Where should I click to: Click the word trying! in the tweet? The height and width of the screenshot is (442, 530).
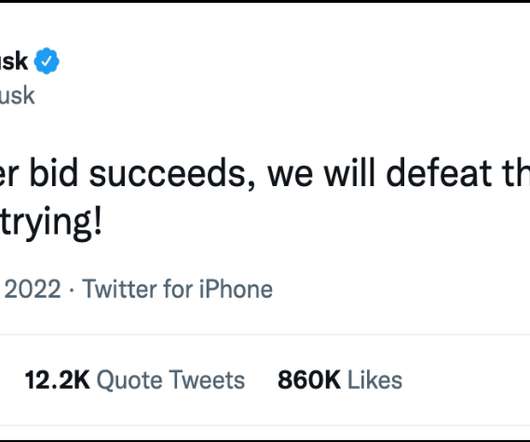point(51,224)
